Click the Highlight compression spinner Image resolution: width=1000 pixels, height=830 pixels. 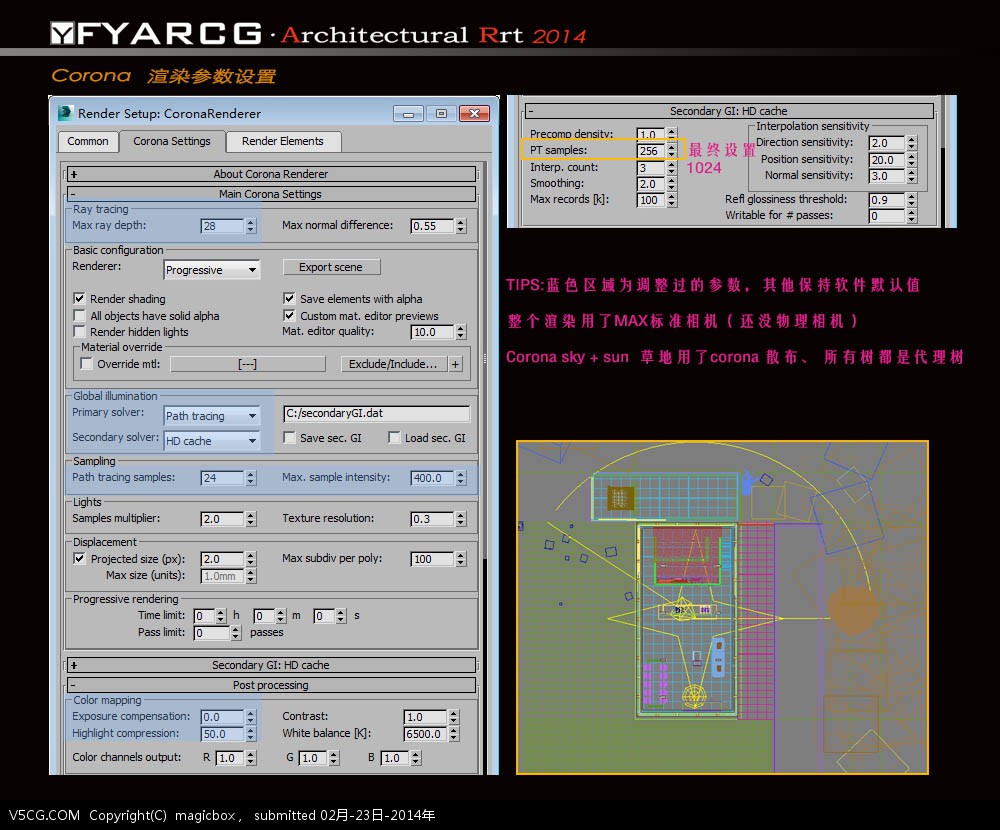pyautogui.click(x=251, y=734)
